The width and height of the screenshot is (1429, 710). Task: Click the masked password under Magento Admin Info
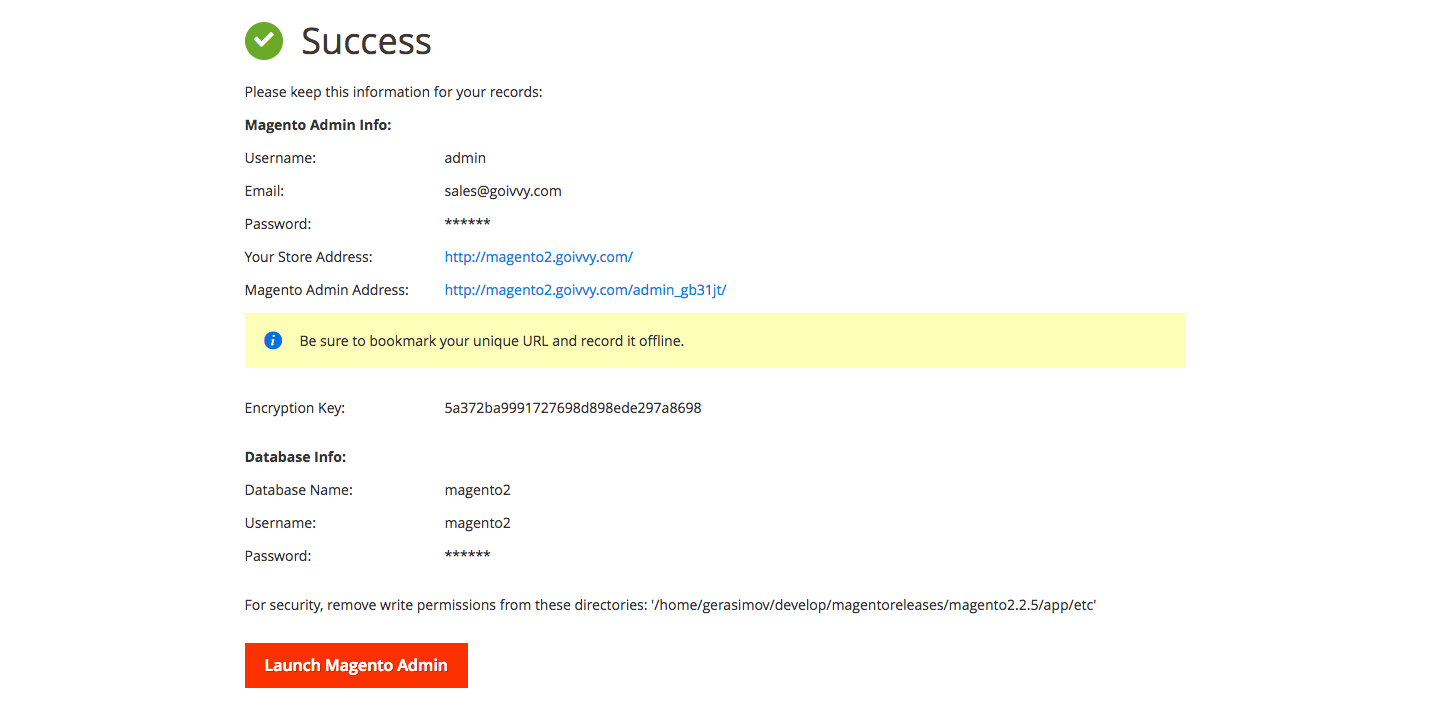point(467,224)
